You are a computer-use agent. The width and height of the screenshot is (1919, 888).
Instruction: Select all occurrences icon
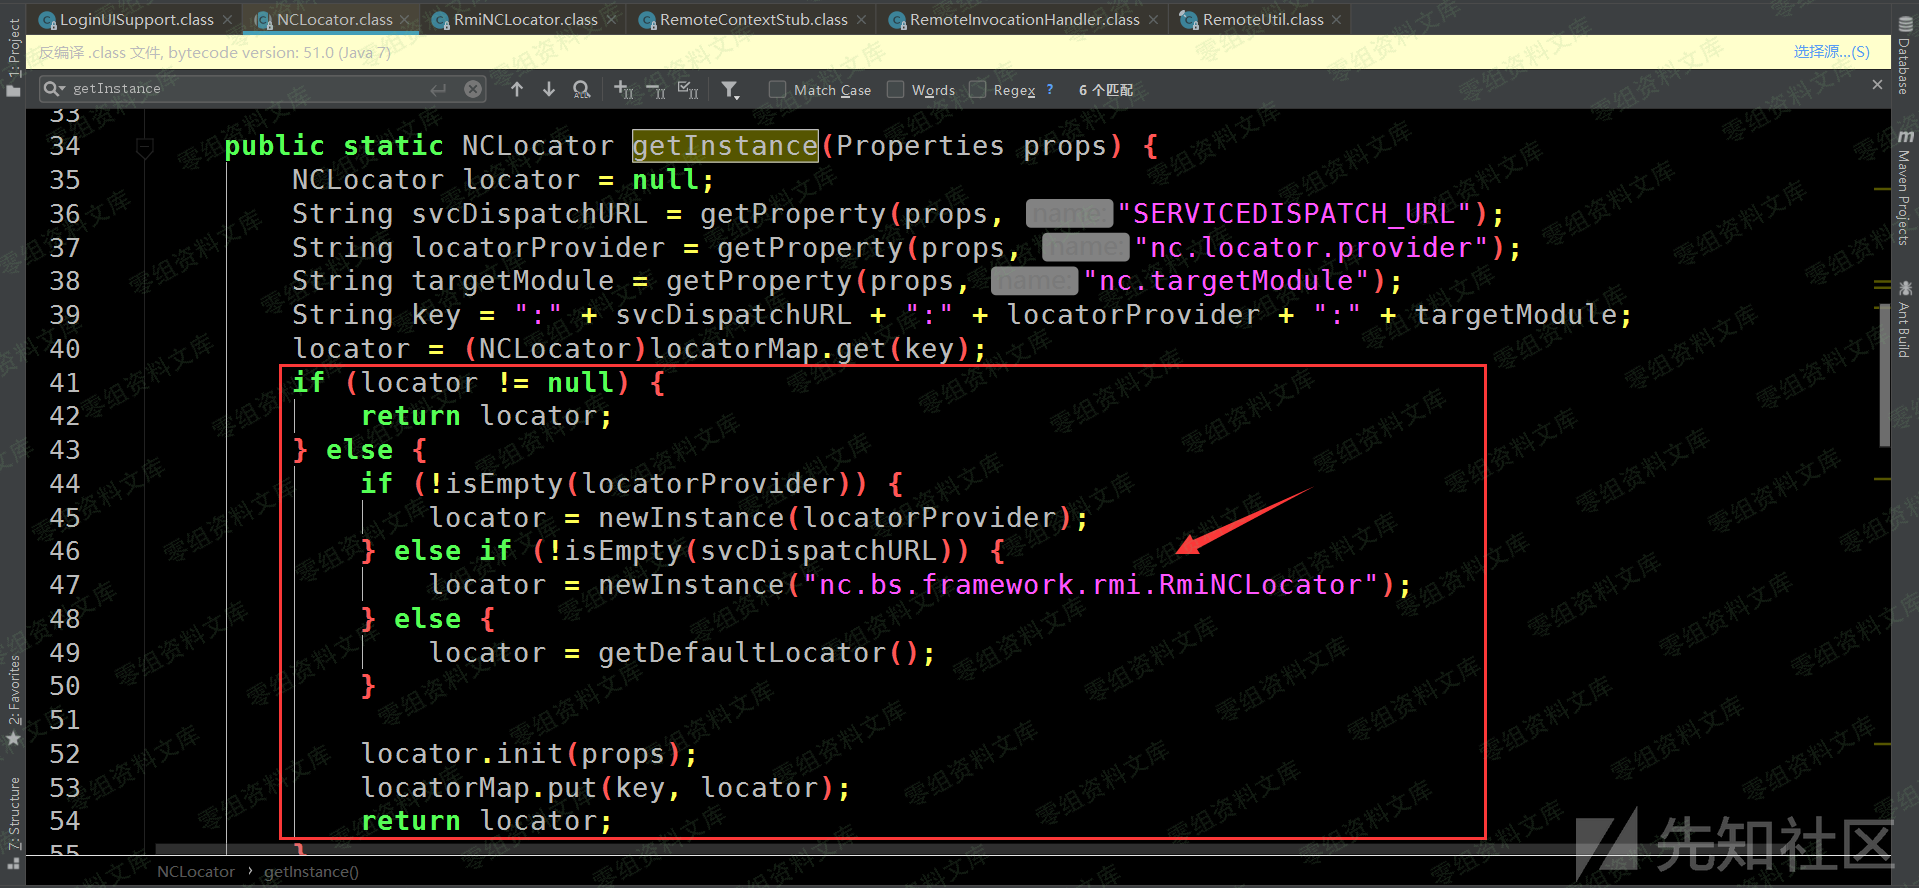point(688,90)
